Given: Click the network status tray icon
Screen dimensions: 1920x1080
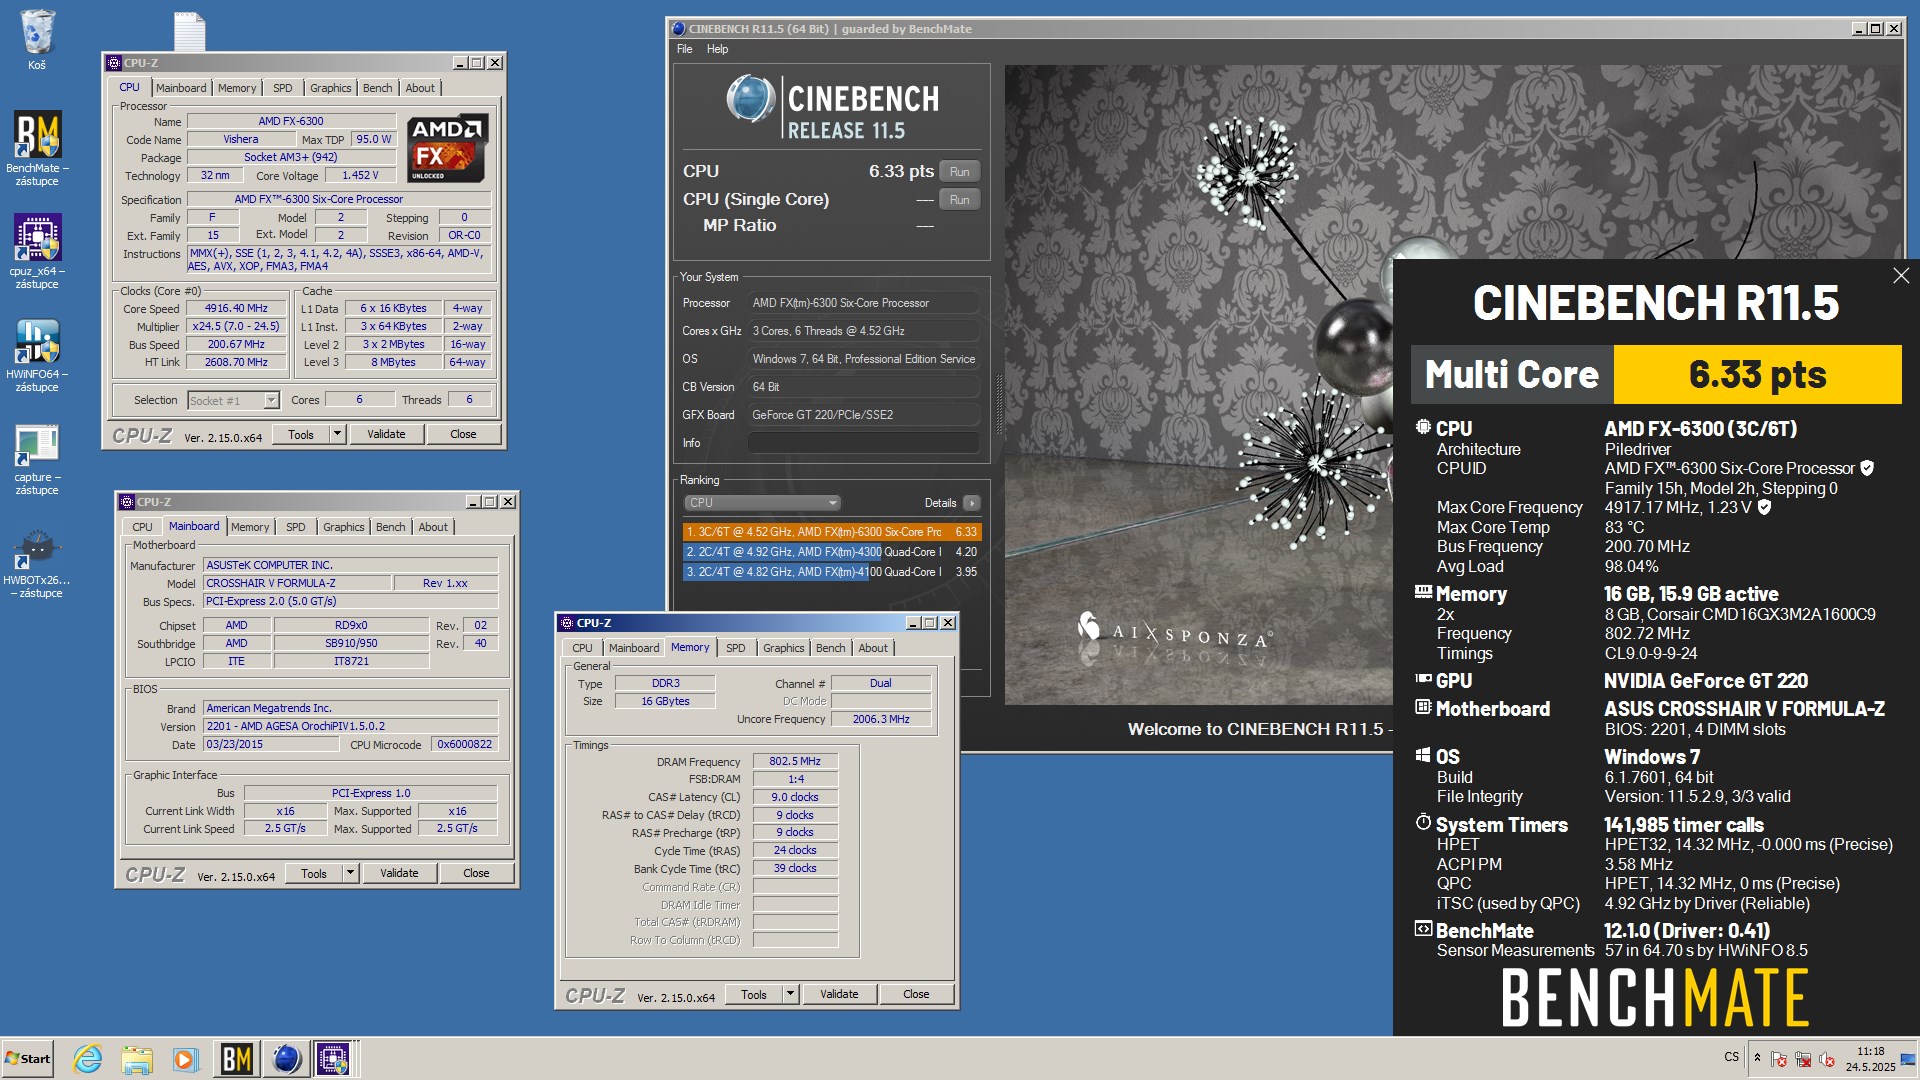Looking at the screenshot, I should tap(1803, 1059).
